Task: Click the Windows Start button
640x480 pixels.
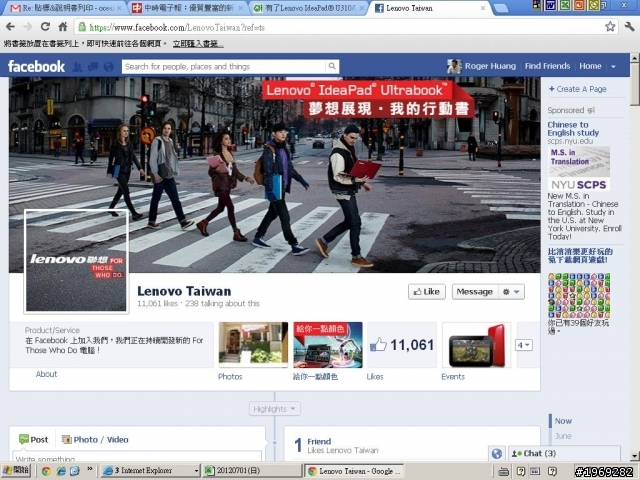Action: (x=16, y=471)
